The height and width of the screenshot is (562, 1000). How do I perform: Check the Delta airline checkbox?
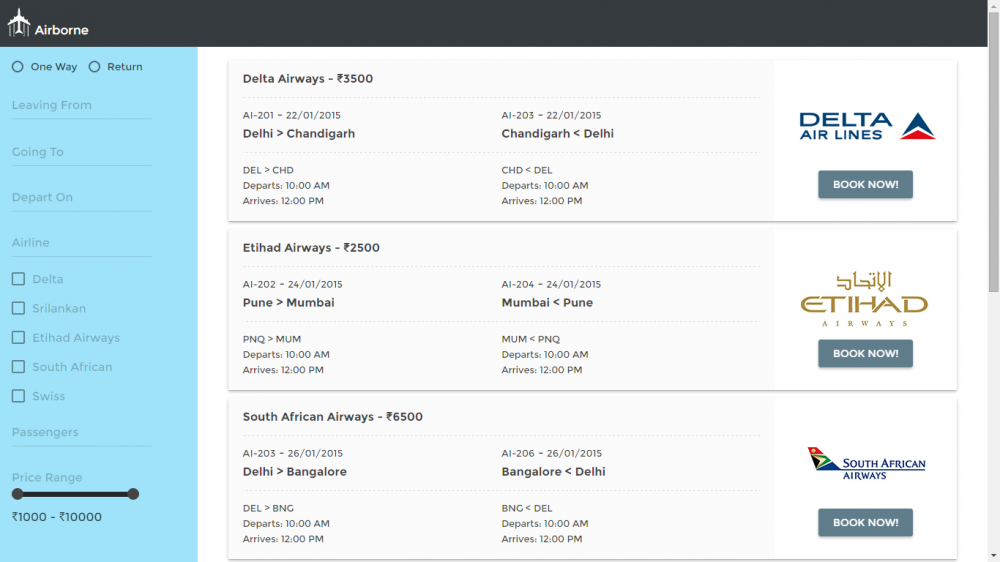[x=18, y=279]
